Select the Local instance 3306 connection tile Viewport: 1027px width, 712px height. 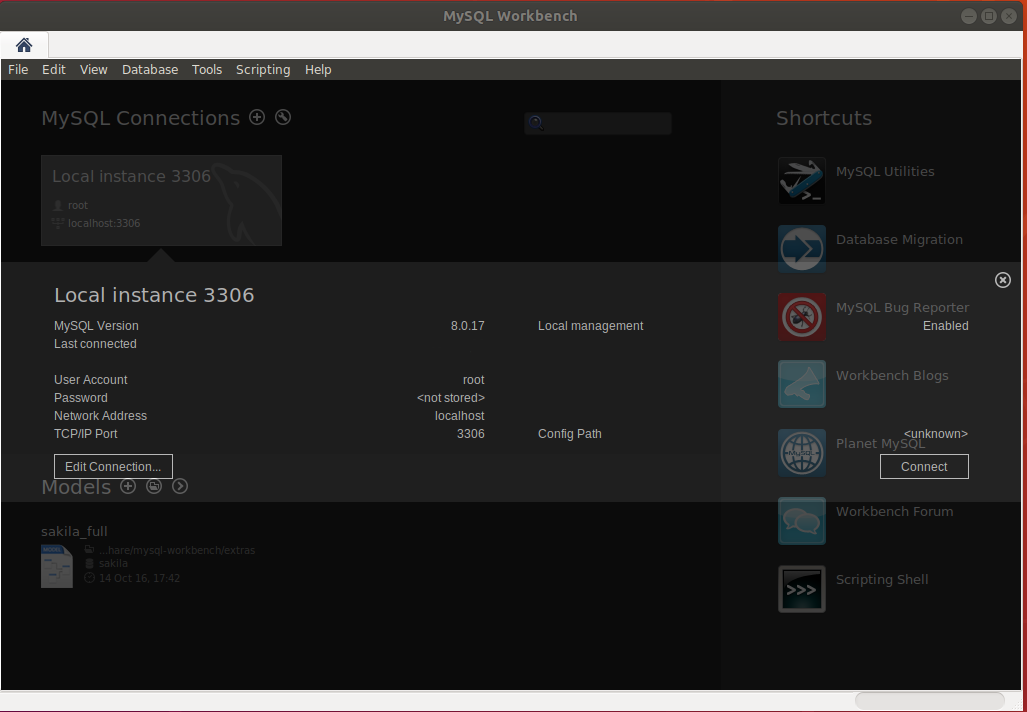(162, 200)
